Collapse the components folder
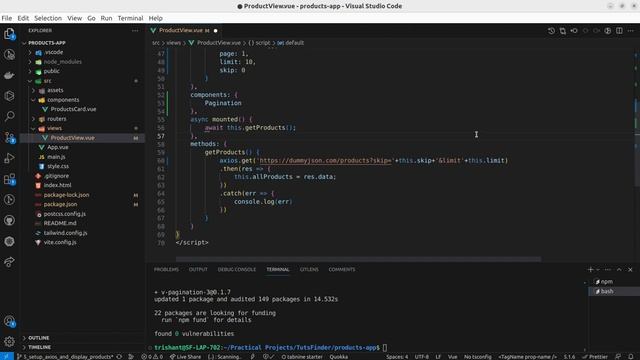 [34, 100]
